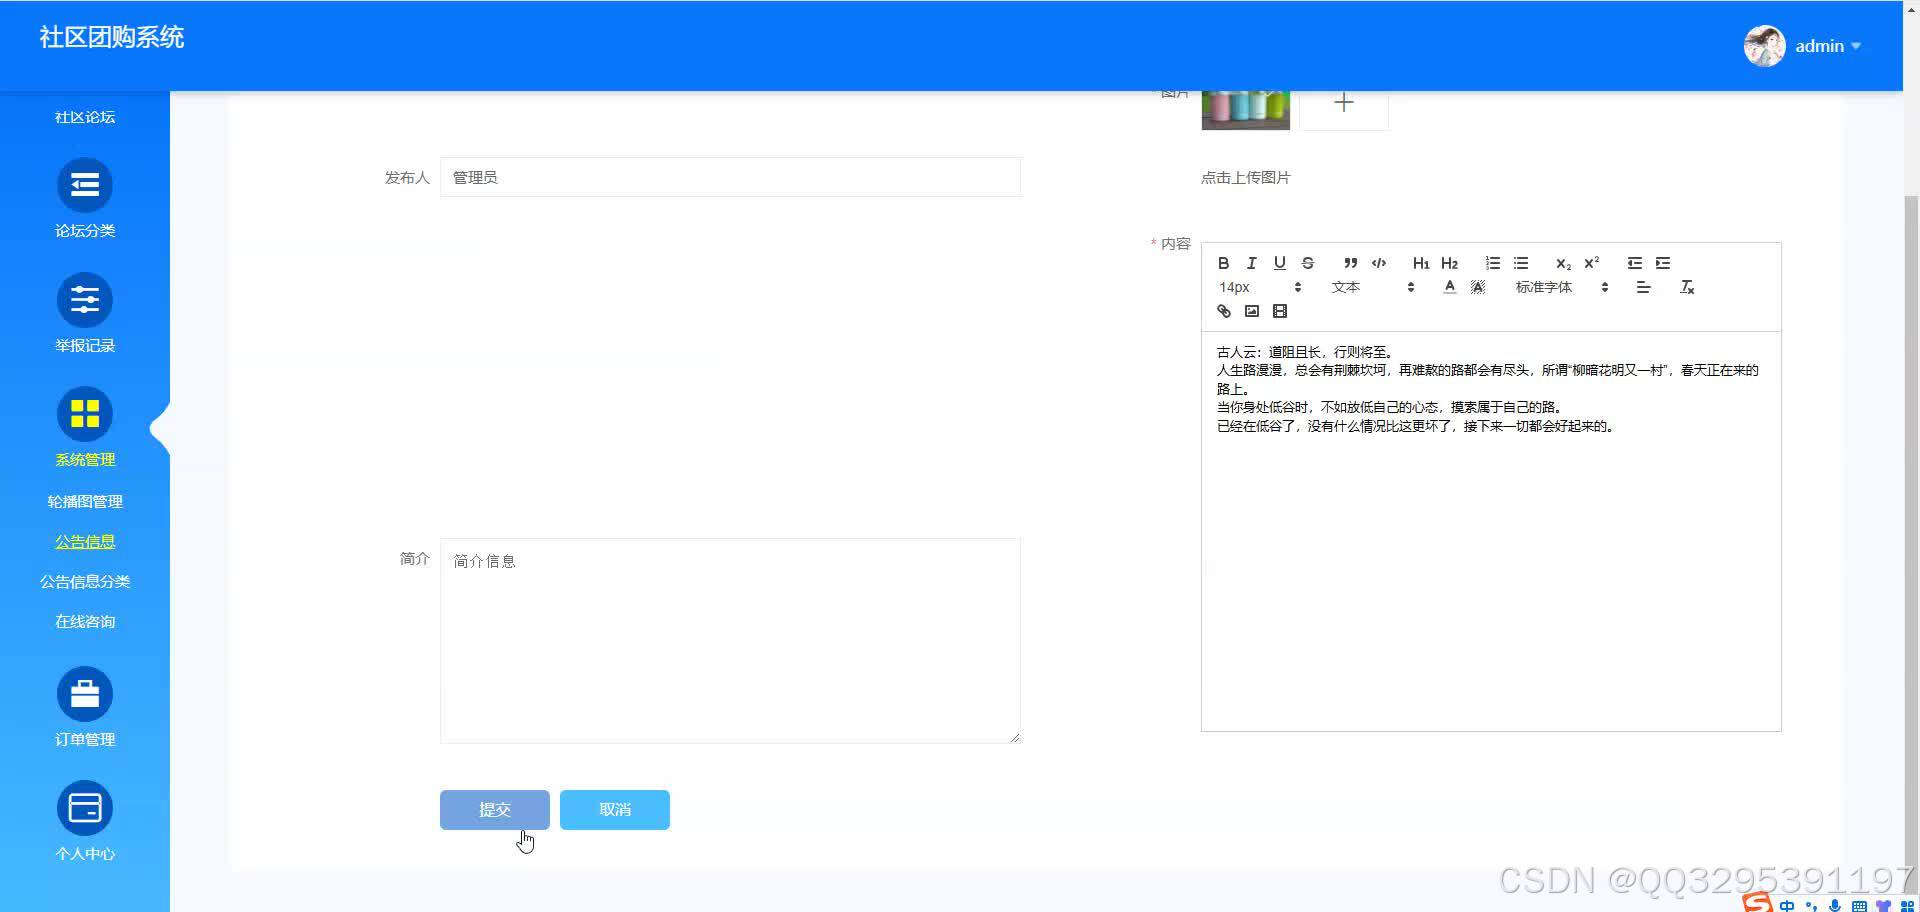Screen dimensions: 1920x912
Task: Clear text formatting in editor
Action: 1687,287
